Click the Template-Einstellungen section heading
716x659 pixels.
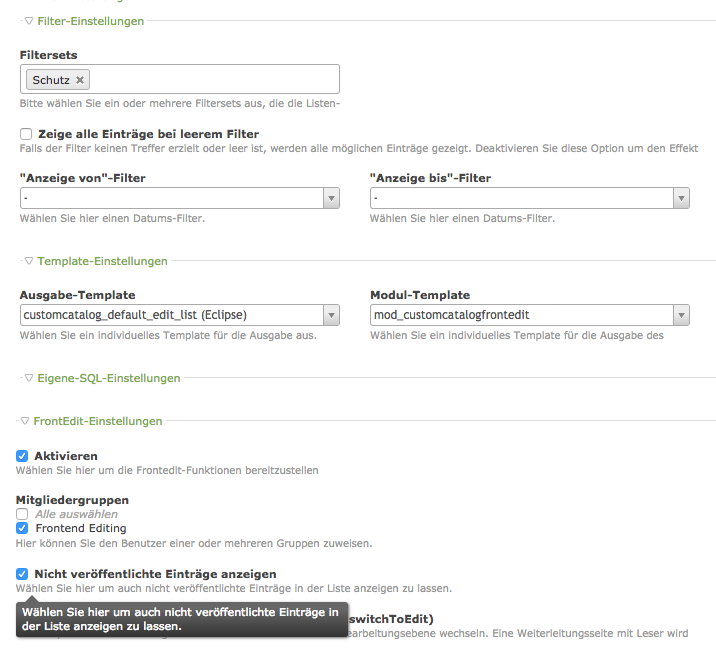pos(102,261)
